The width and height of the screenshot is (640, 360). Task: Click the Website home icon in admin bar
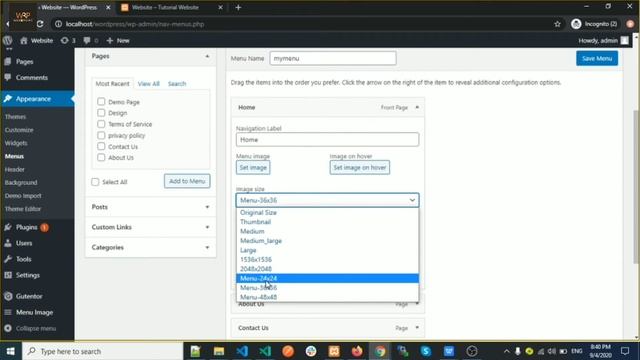click(24, 40)
